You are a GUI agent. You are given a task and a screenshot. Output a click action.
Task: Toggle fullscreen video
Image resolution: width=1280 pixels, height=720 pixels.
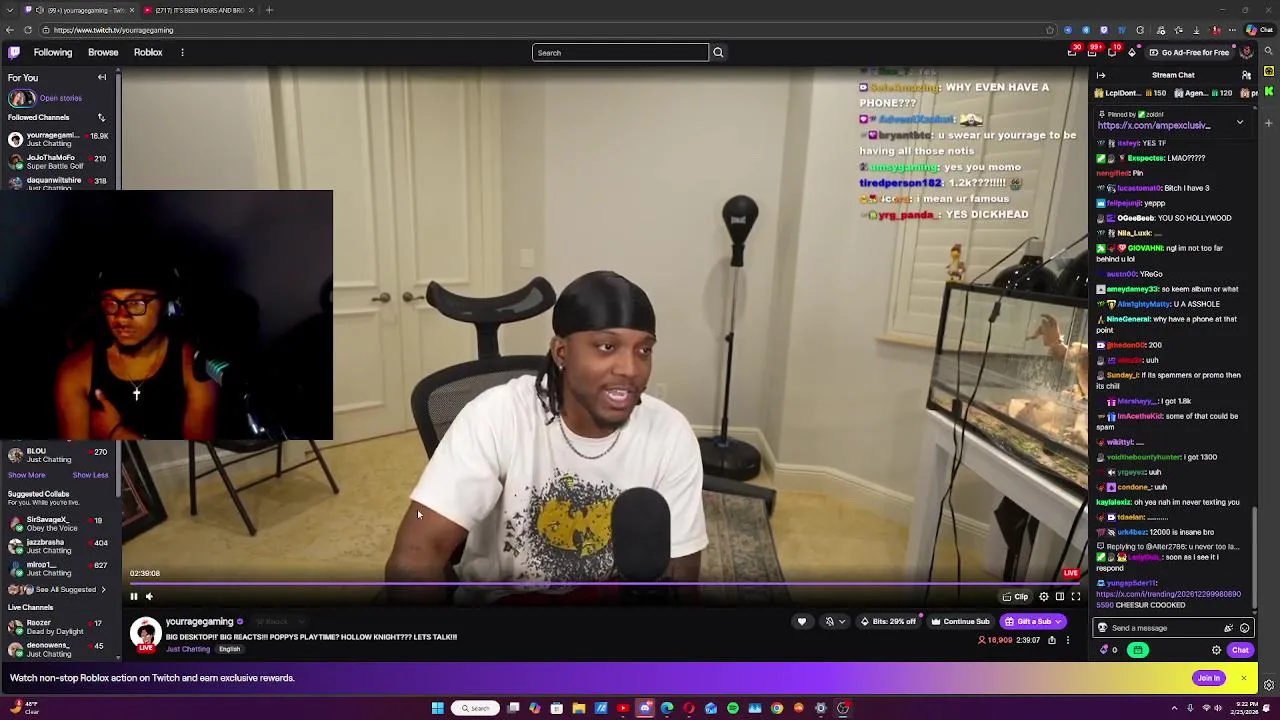pos(1076,597)
